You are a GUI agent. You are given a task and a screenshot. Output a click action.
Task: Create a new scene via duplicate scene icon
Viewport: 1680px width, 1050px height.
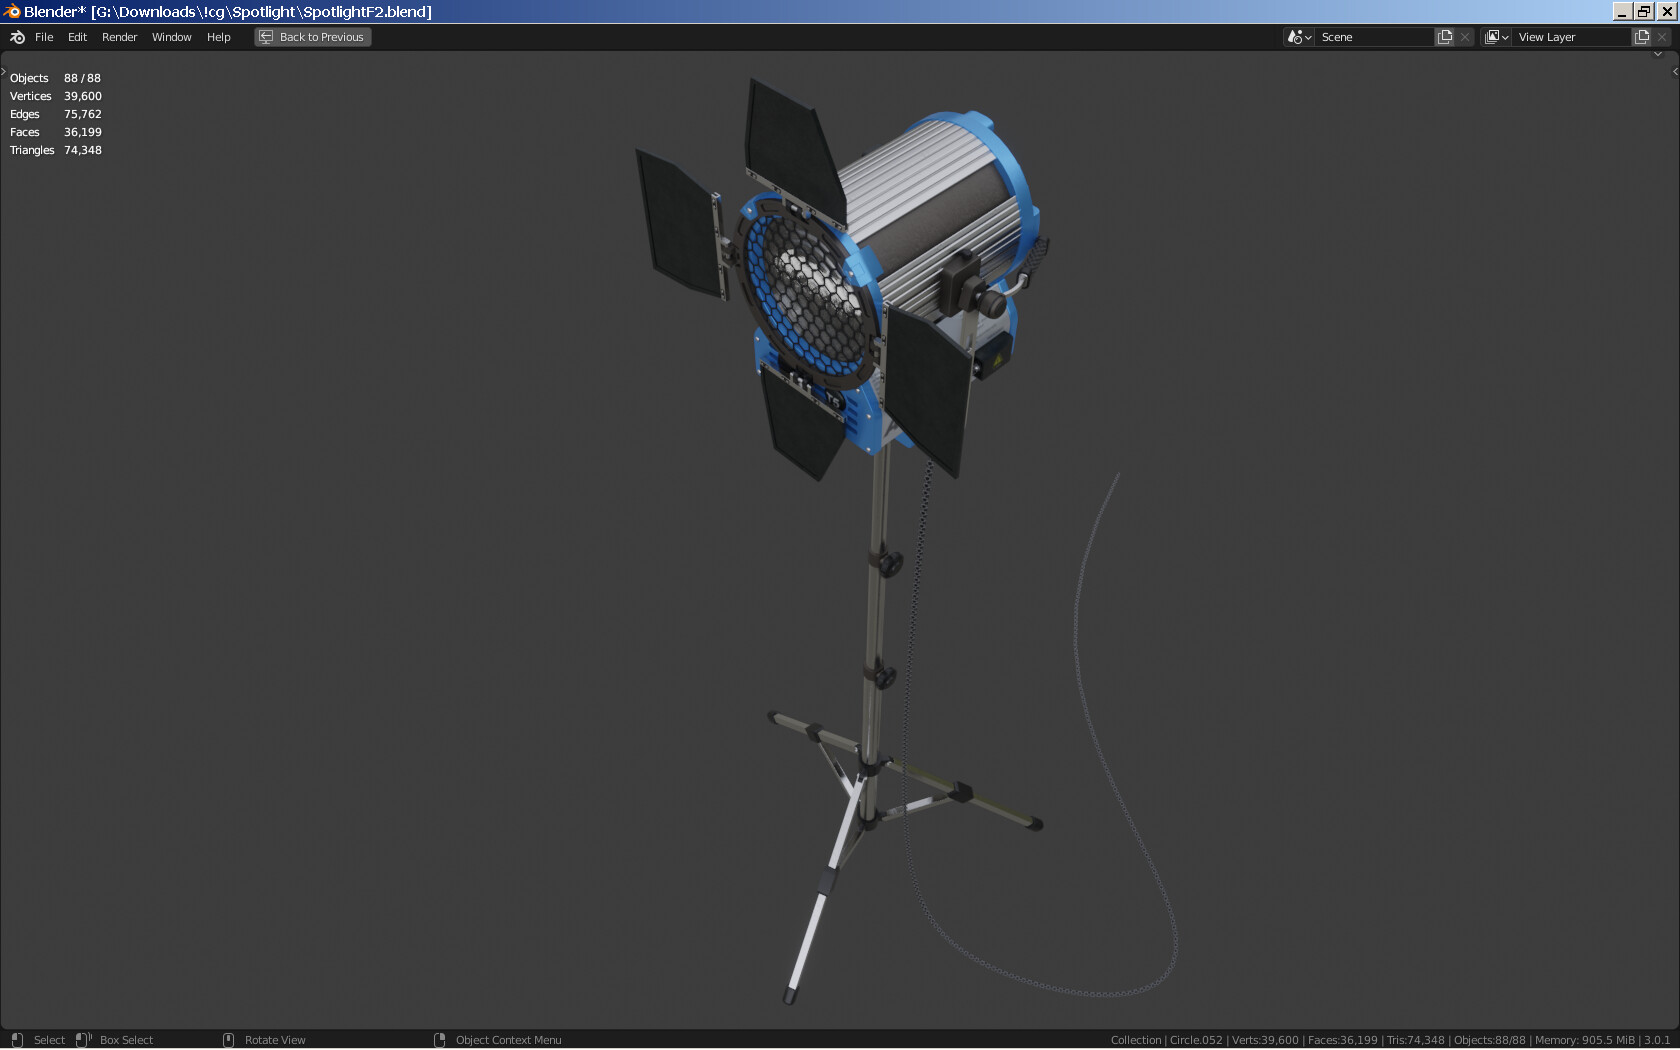(x=1444, y=37)
